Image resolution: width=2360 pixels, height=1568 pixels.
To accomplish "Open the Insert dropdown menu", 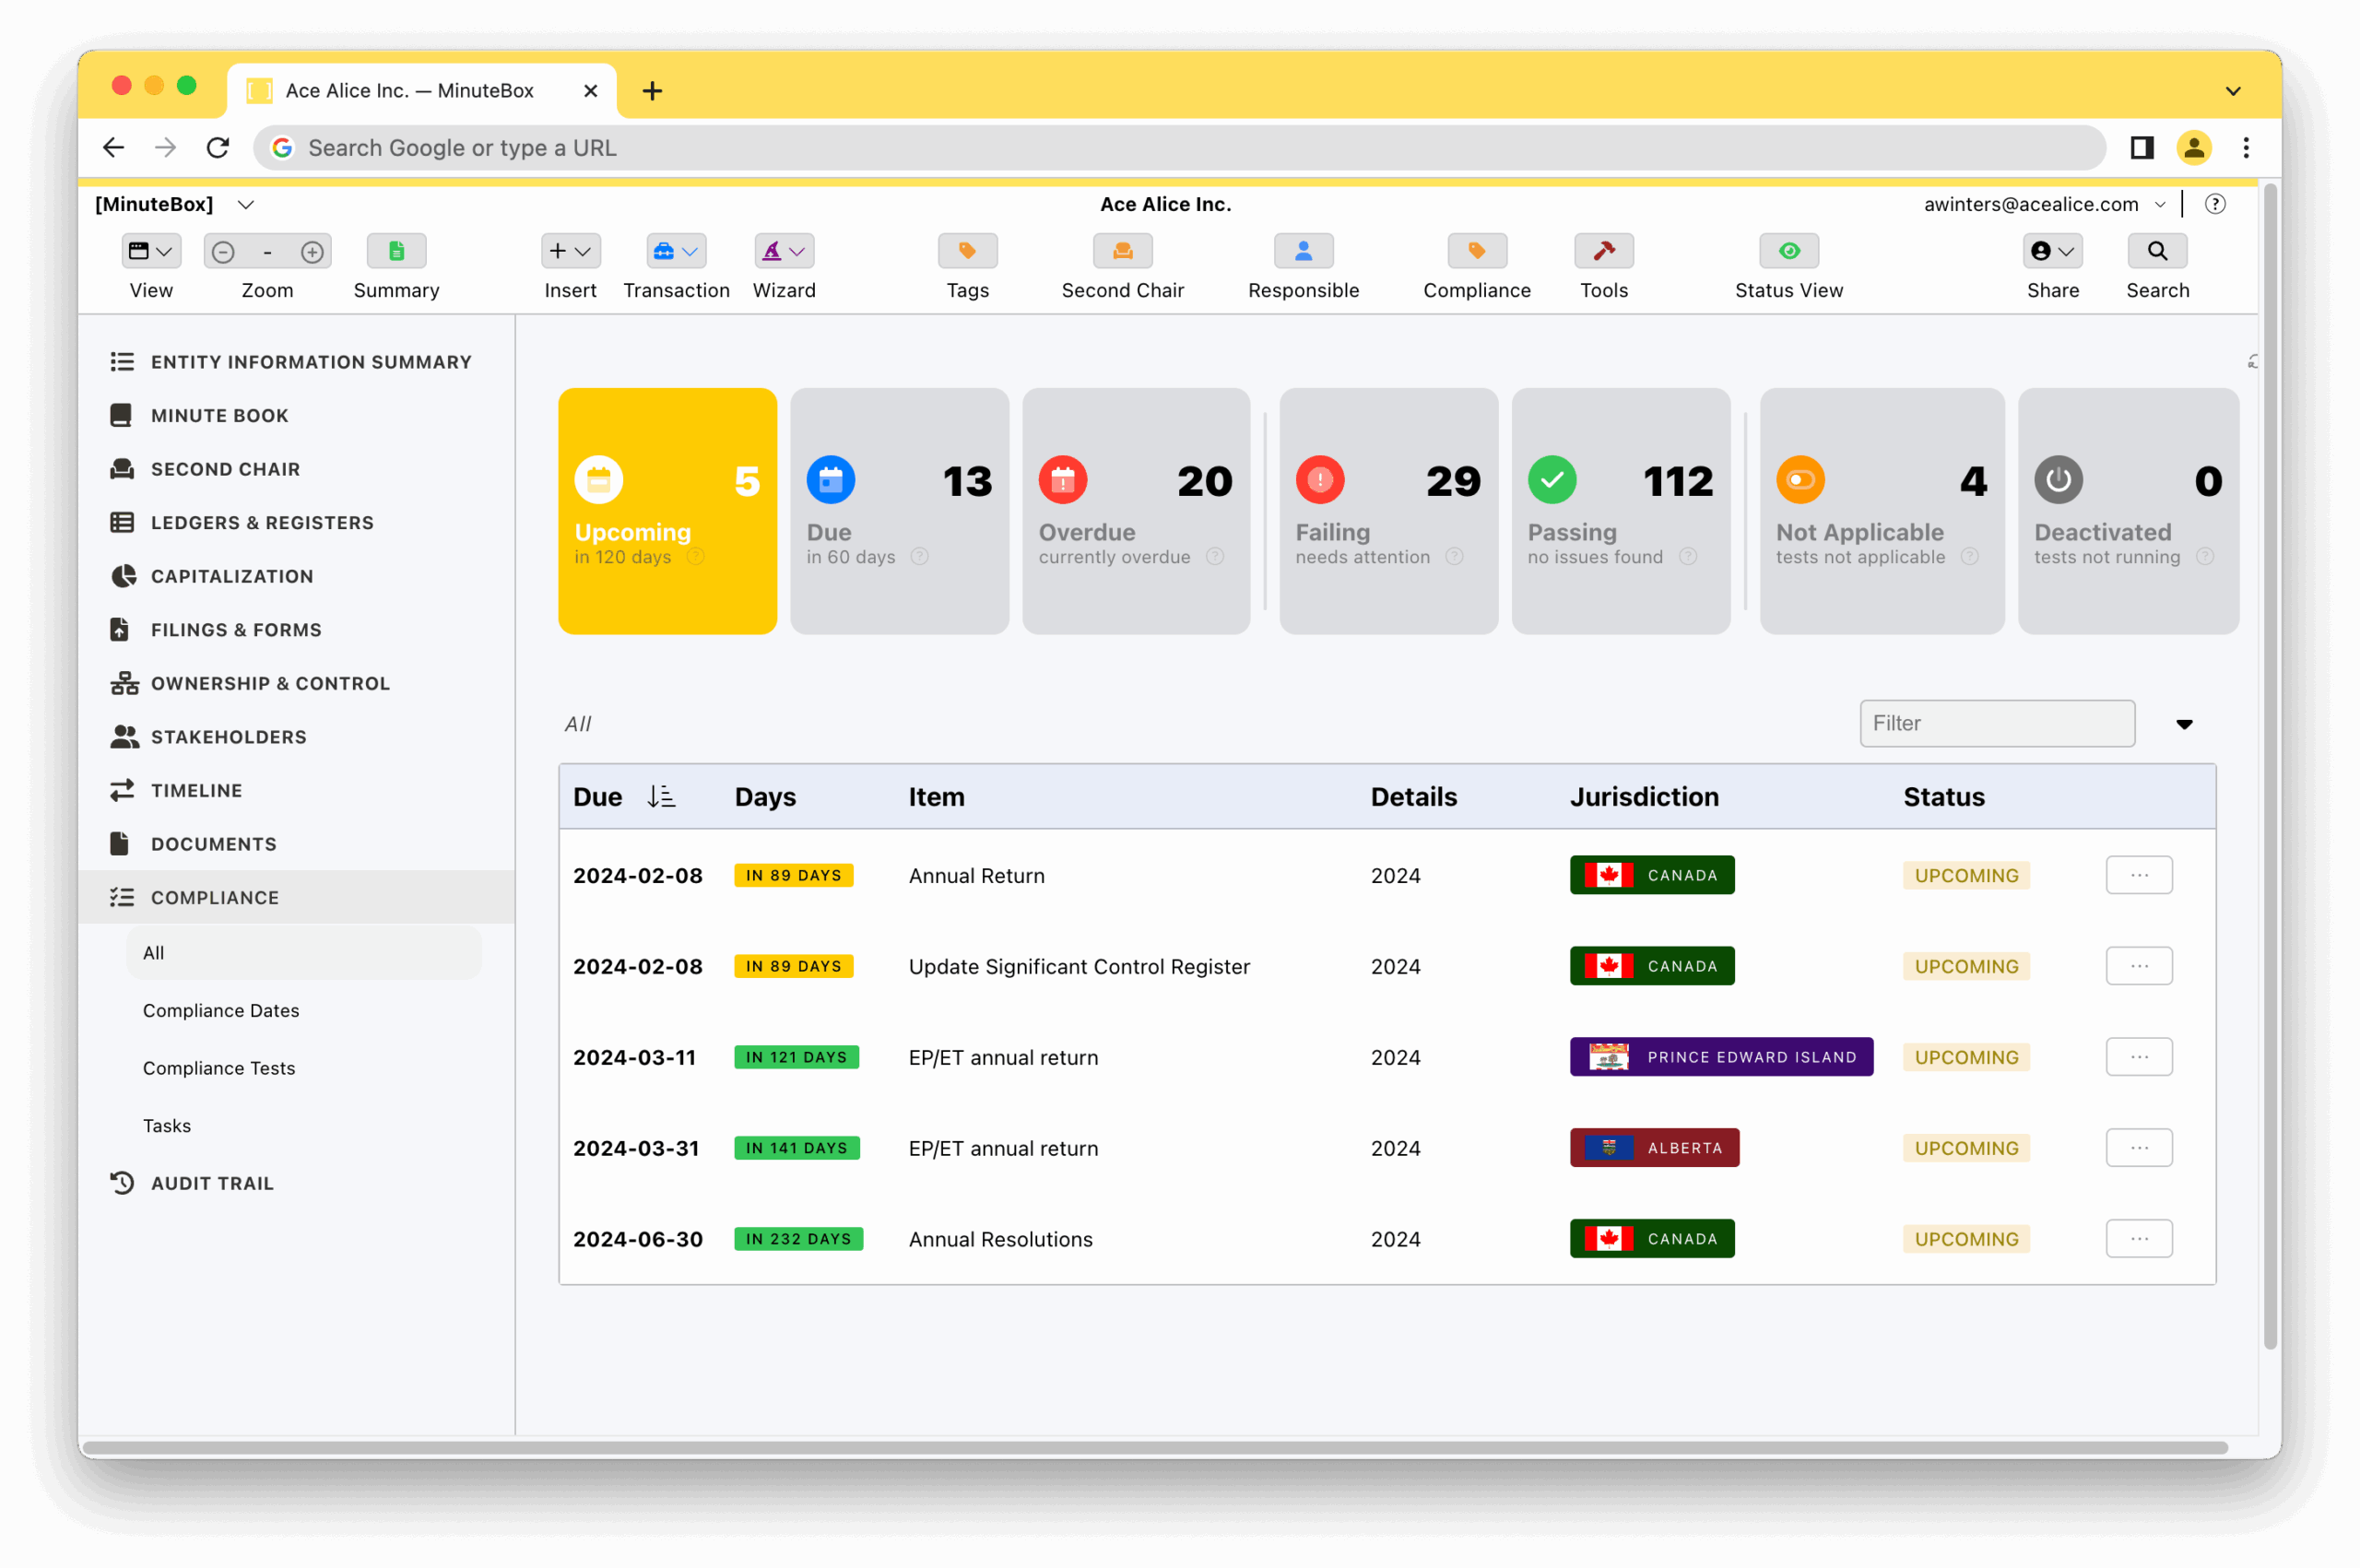I will [x=570, y=251].
